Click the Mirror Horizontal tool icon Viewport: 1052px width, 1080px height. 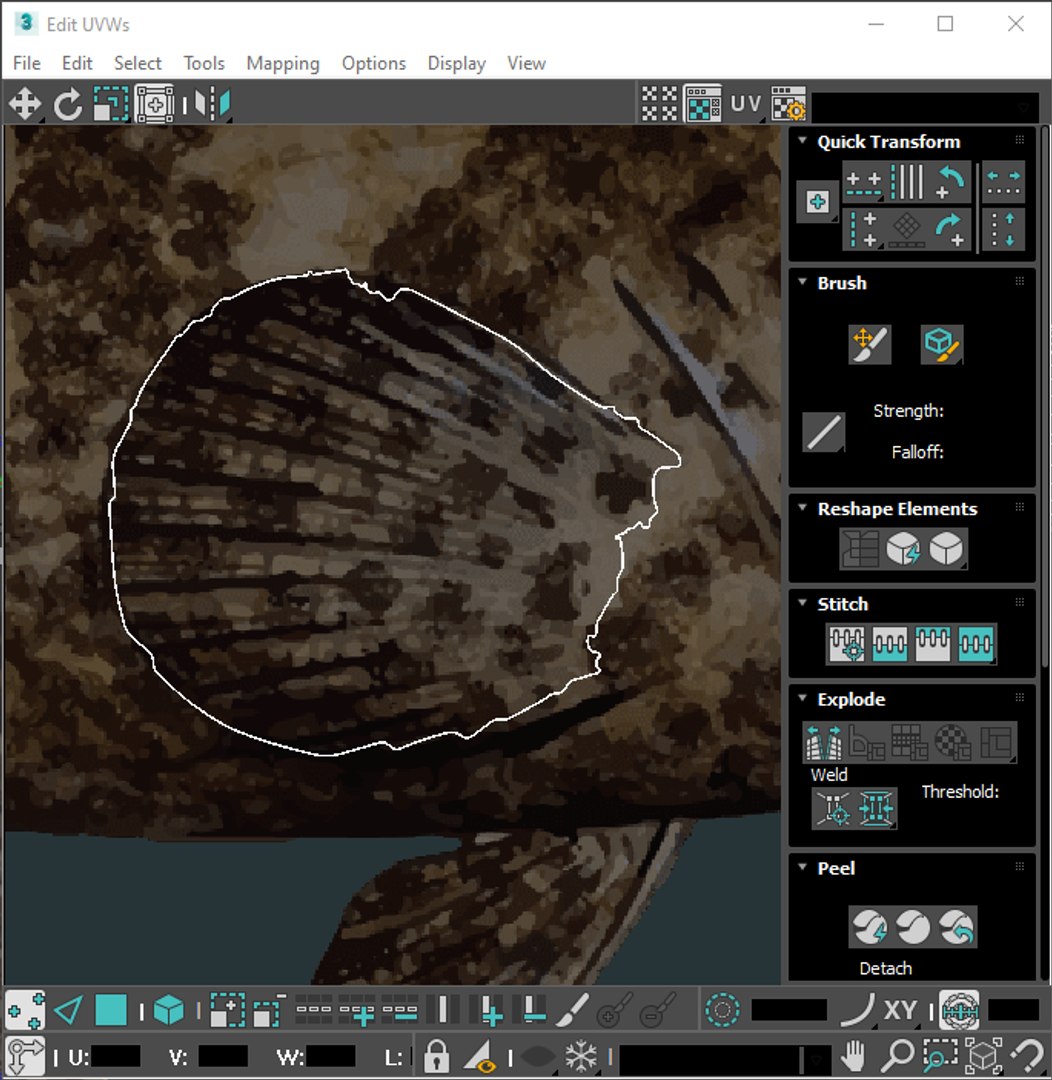[x=212, y=105]
